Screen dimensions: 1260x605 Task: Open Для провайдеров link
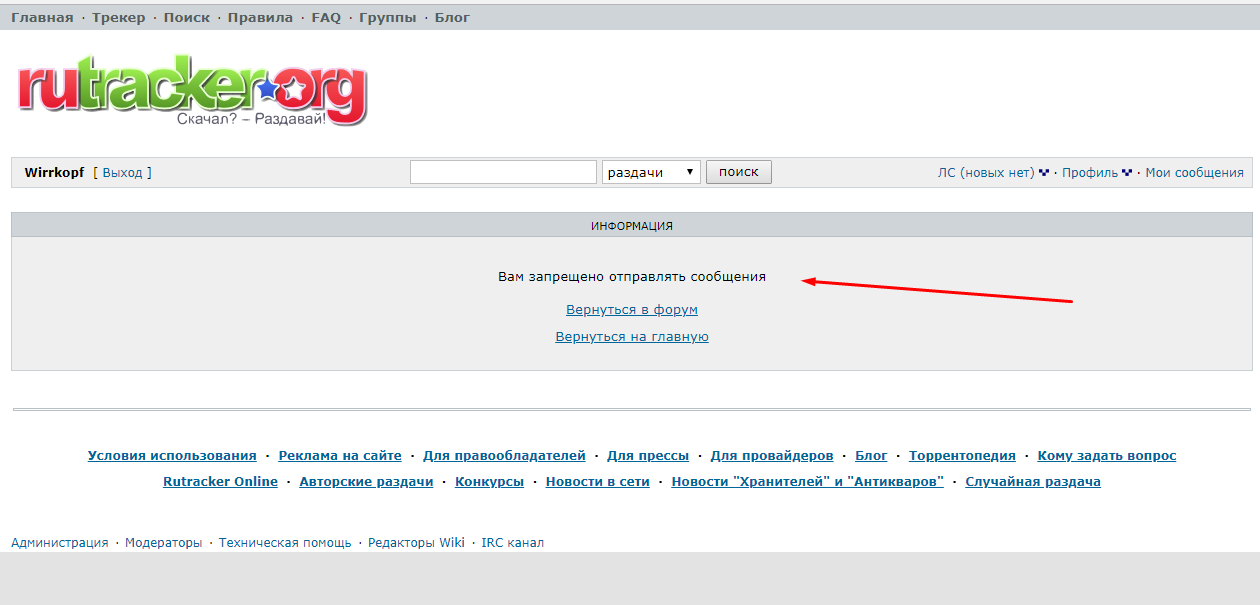[772, 456]
